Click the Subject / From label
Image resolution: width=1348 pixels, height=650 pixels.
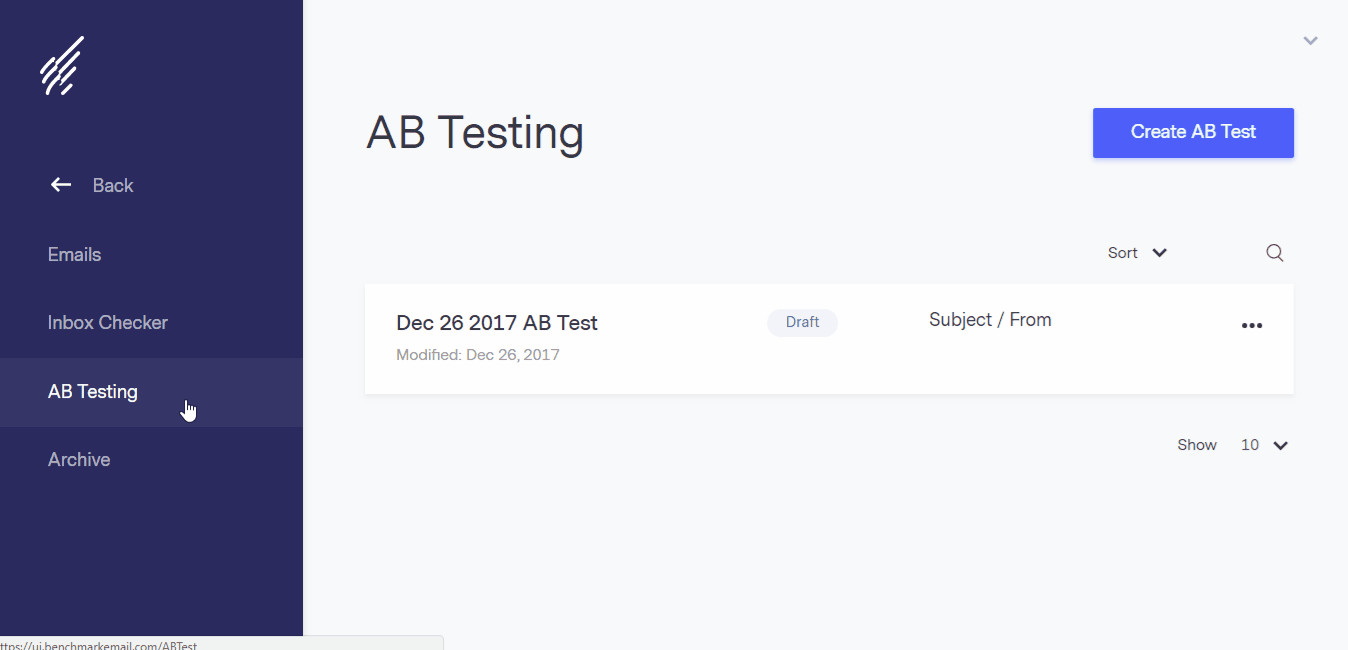pos(990,319)
